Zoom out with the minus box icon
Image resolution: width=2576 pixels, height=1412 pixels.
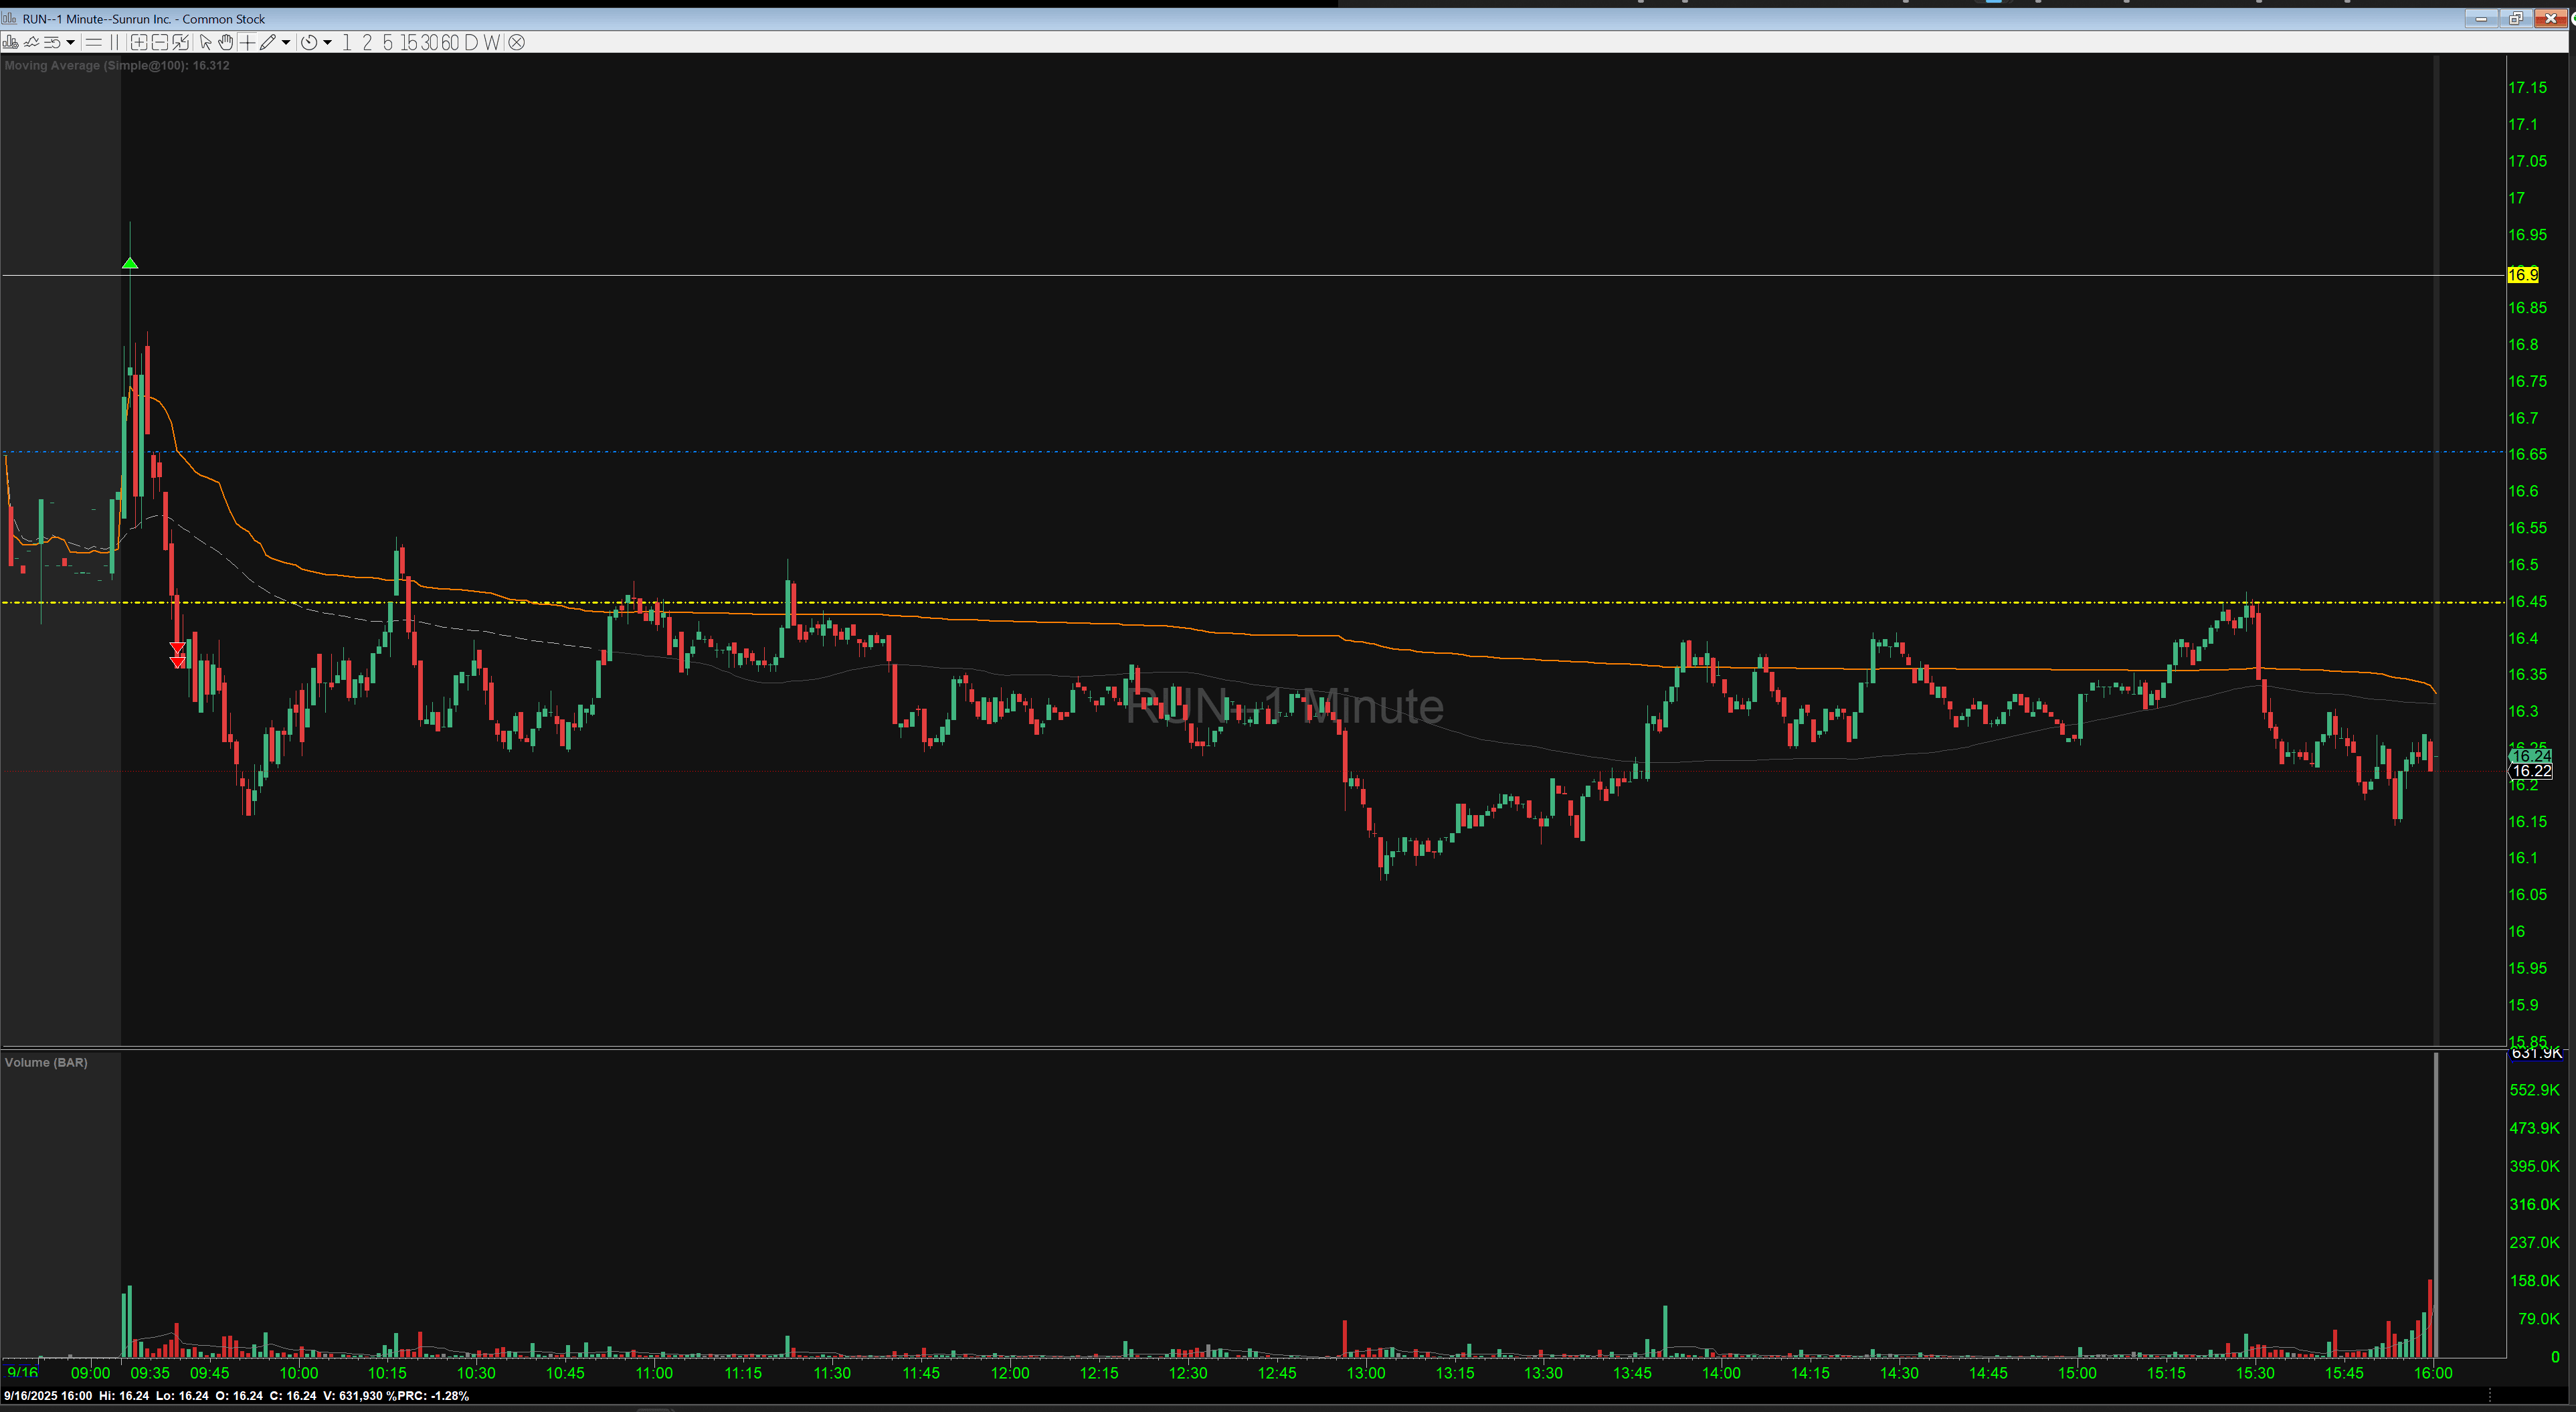tap(160, 42)
